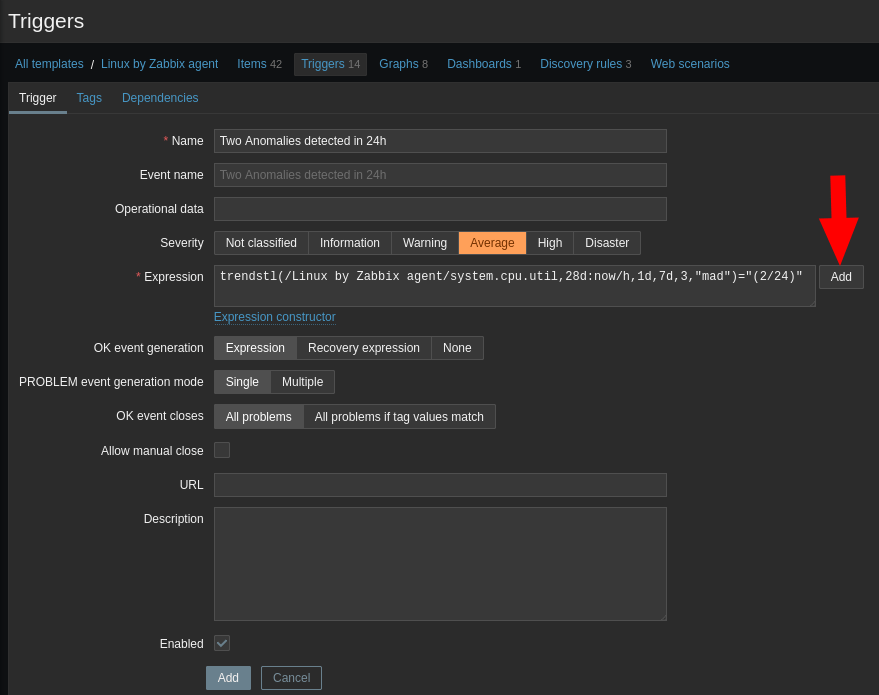This screenshot has width=879, height=695.
Task: Enable the Allow manual close checkbox
Action: tap(221, 450)
